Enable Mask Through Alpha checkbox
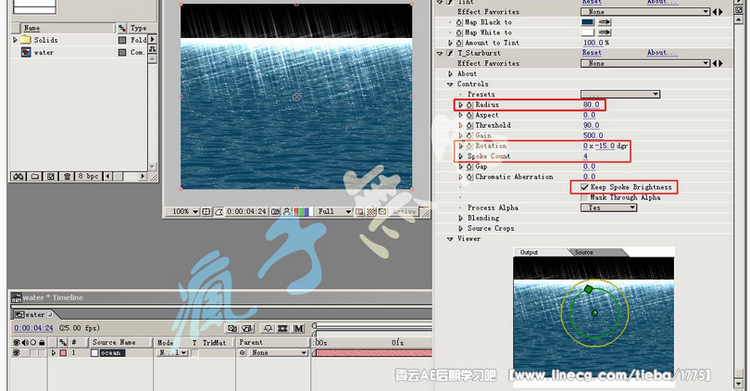 pyautogui.click(x=585, y=197)
